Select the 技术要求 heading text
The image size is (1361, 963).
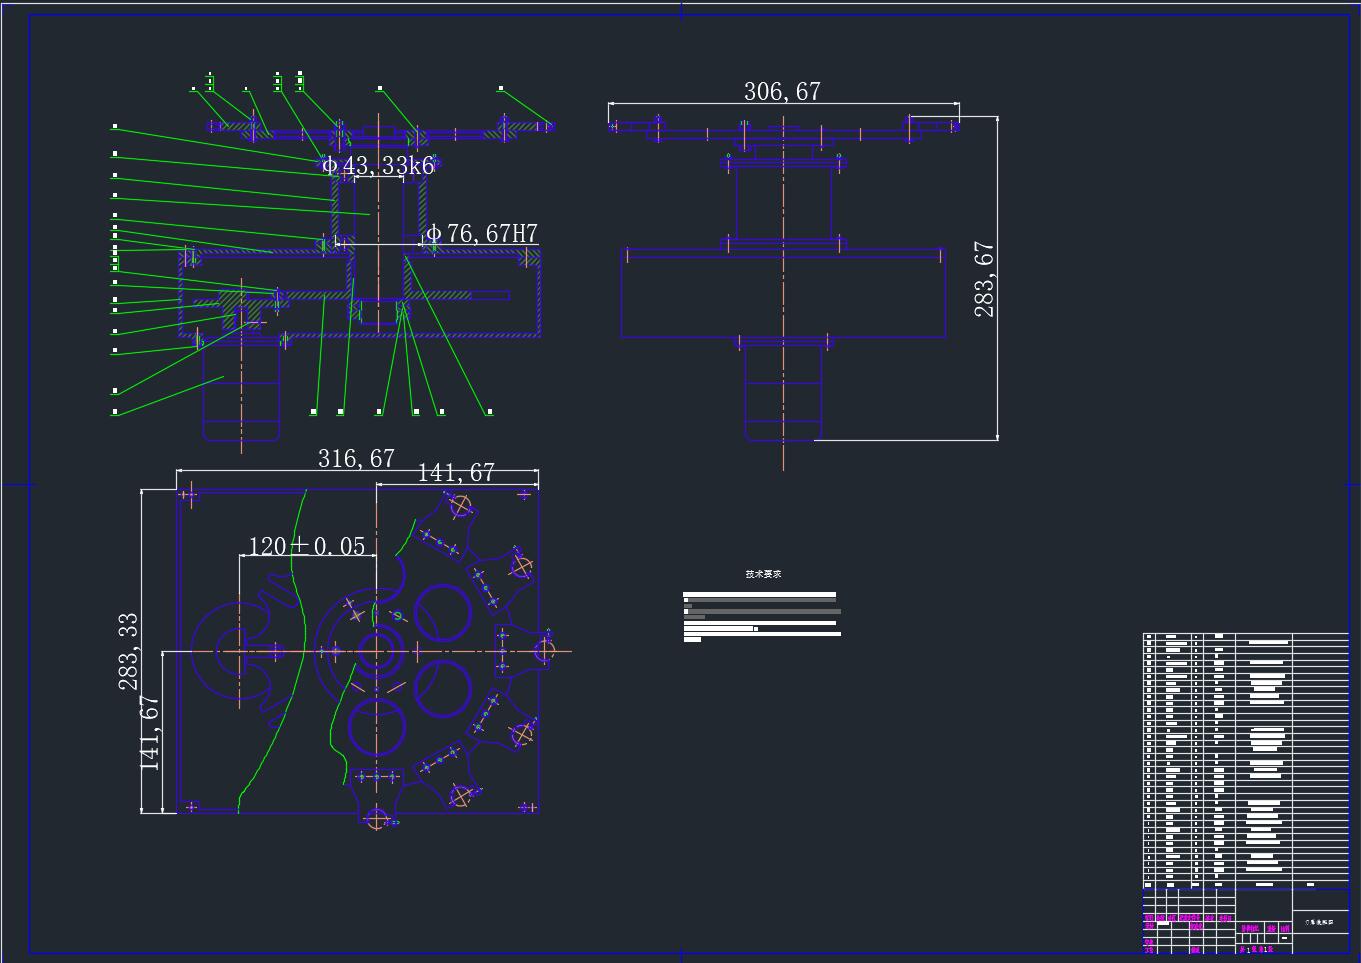pos(763,574)
